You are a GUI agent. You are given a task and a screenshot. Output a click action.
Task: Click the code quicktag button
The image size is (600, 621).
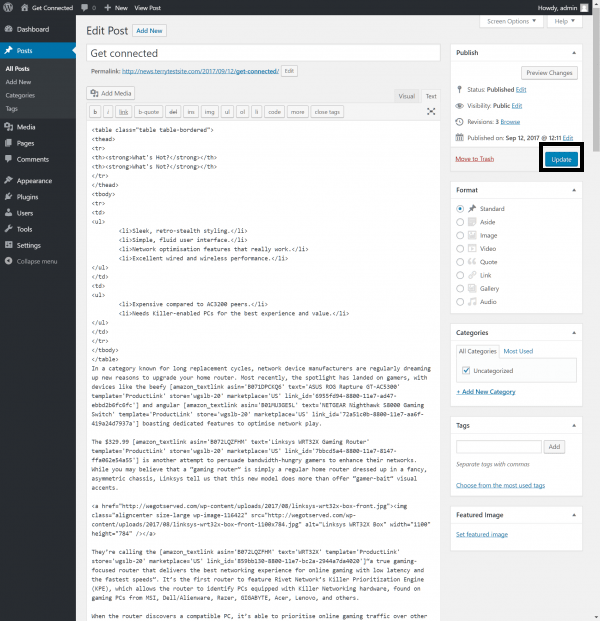coord(274,112)
